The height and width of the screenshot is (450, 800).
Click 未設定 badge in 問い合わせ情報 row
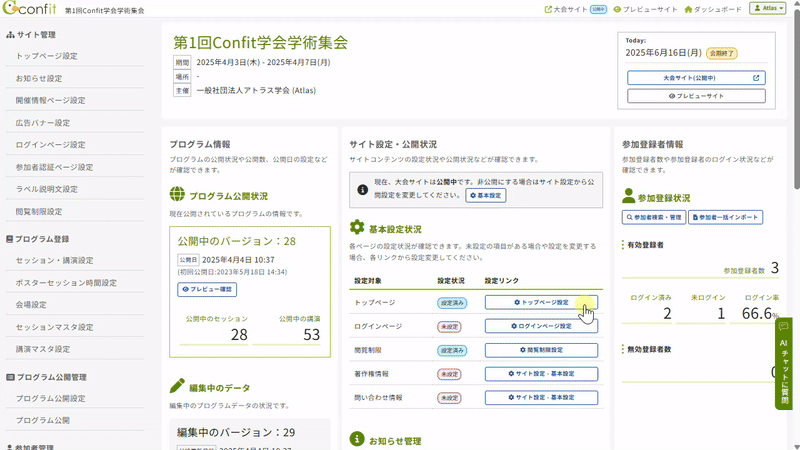point(449,398)
